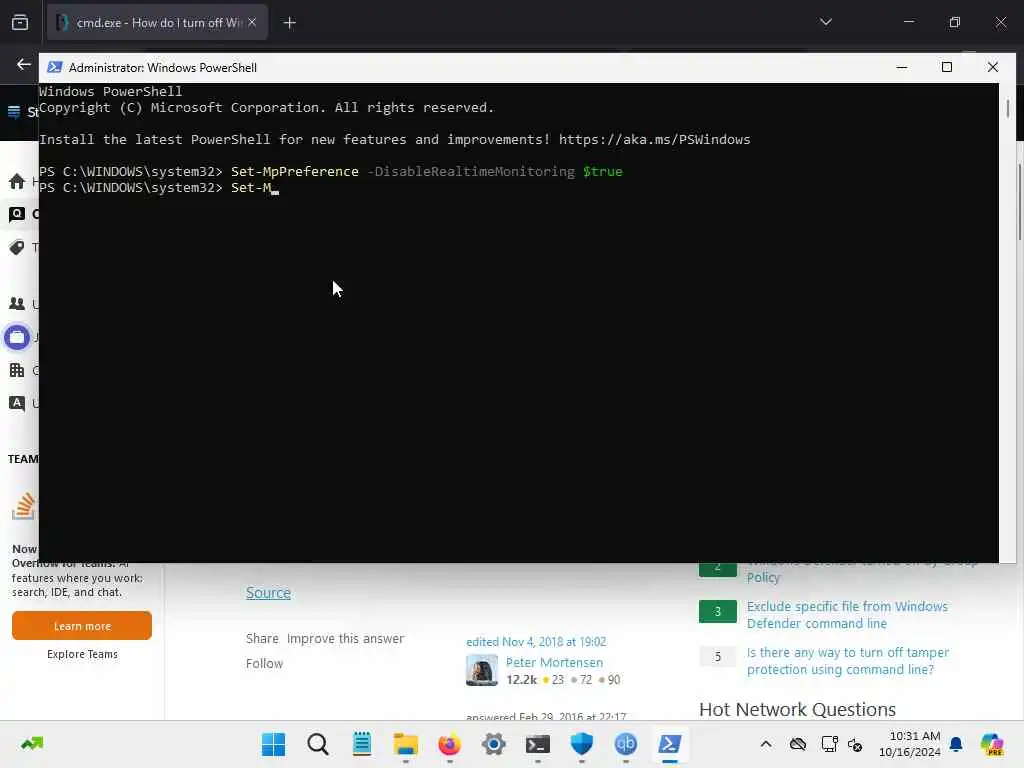Open qBittorrent icon on taskbar
The height and width of the screenshot is (768, 1024).
click(x=626, y=744)
